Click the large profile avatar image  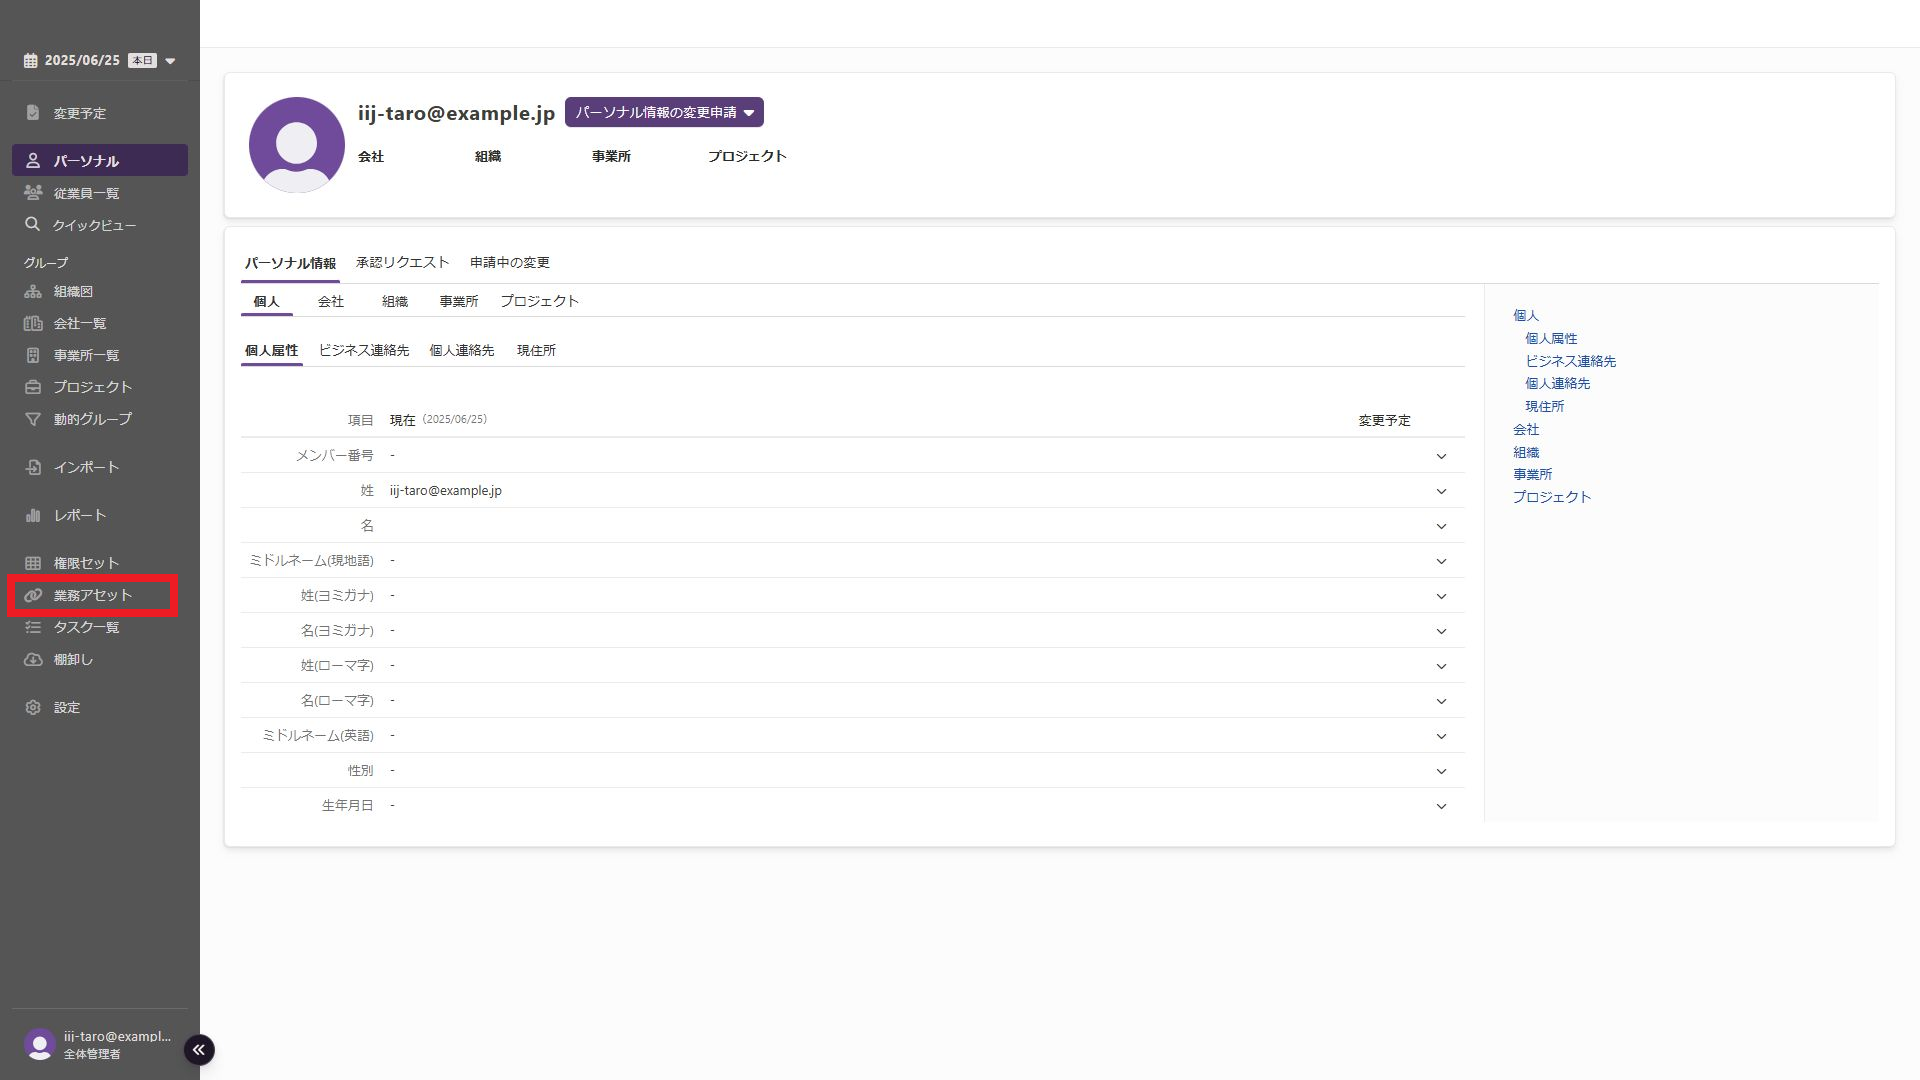296,145
